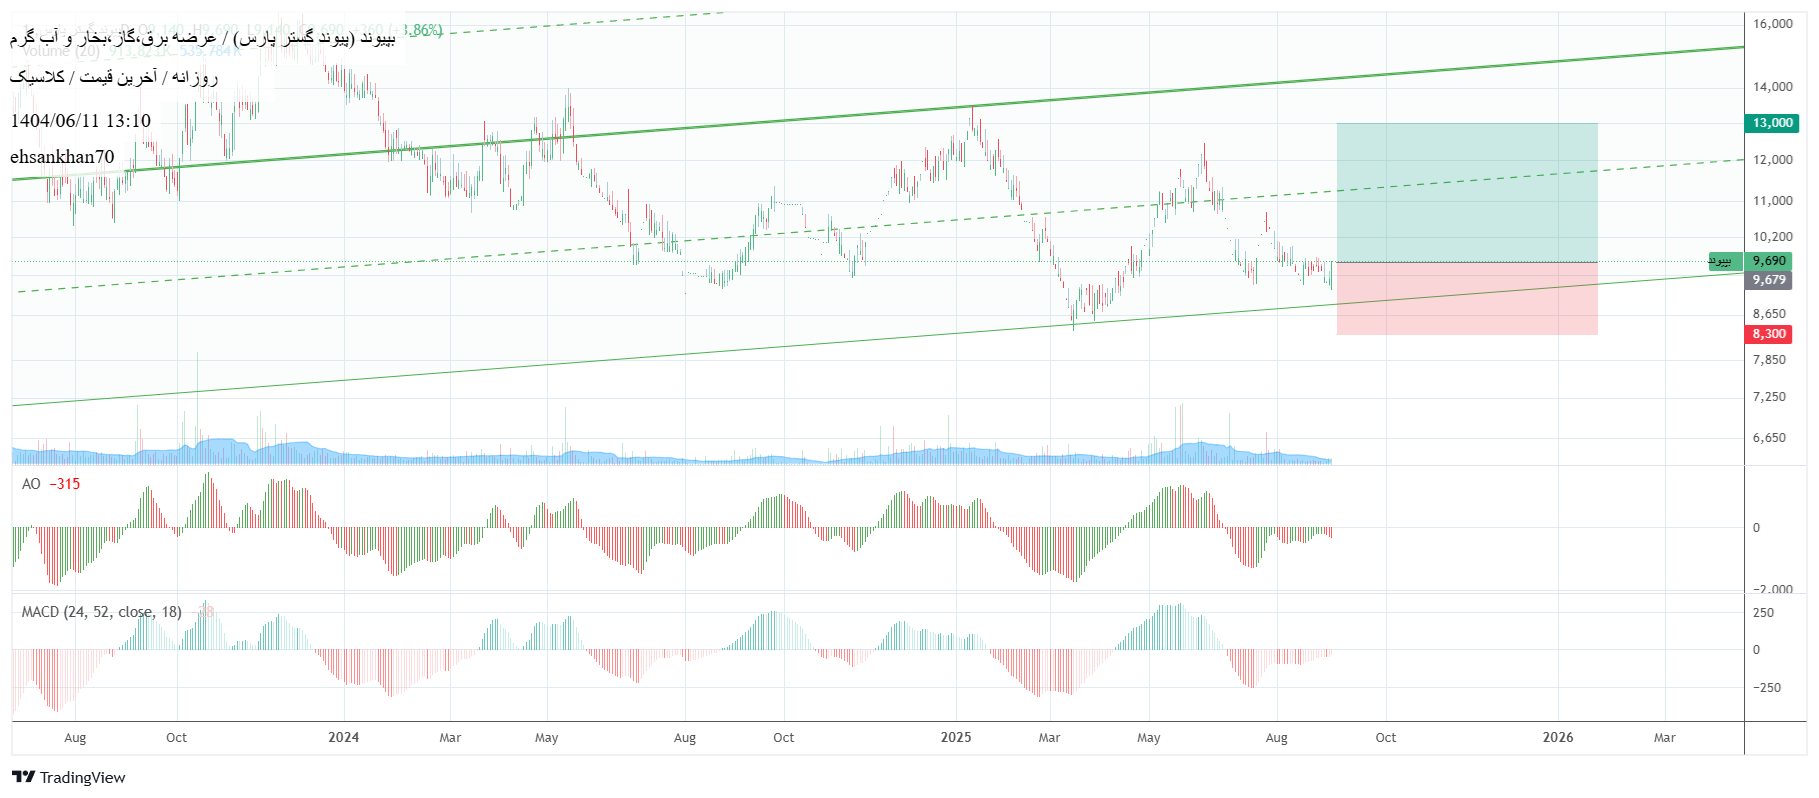Image resolution: width=1819 pixels, height=798 pixels.
Task: Click the TradingView logo icon
Action: 23,777
